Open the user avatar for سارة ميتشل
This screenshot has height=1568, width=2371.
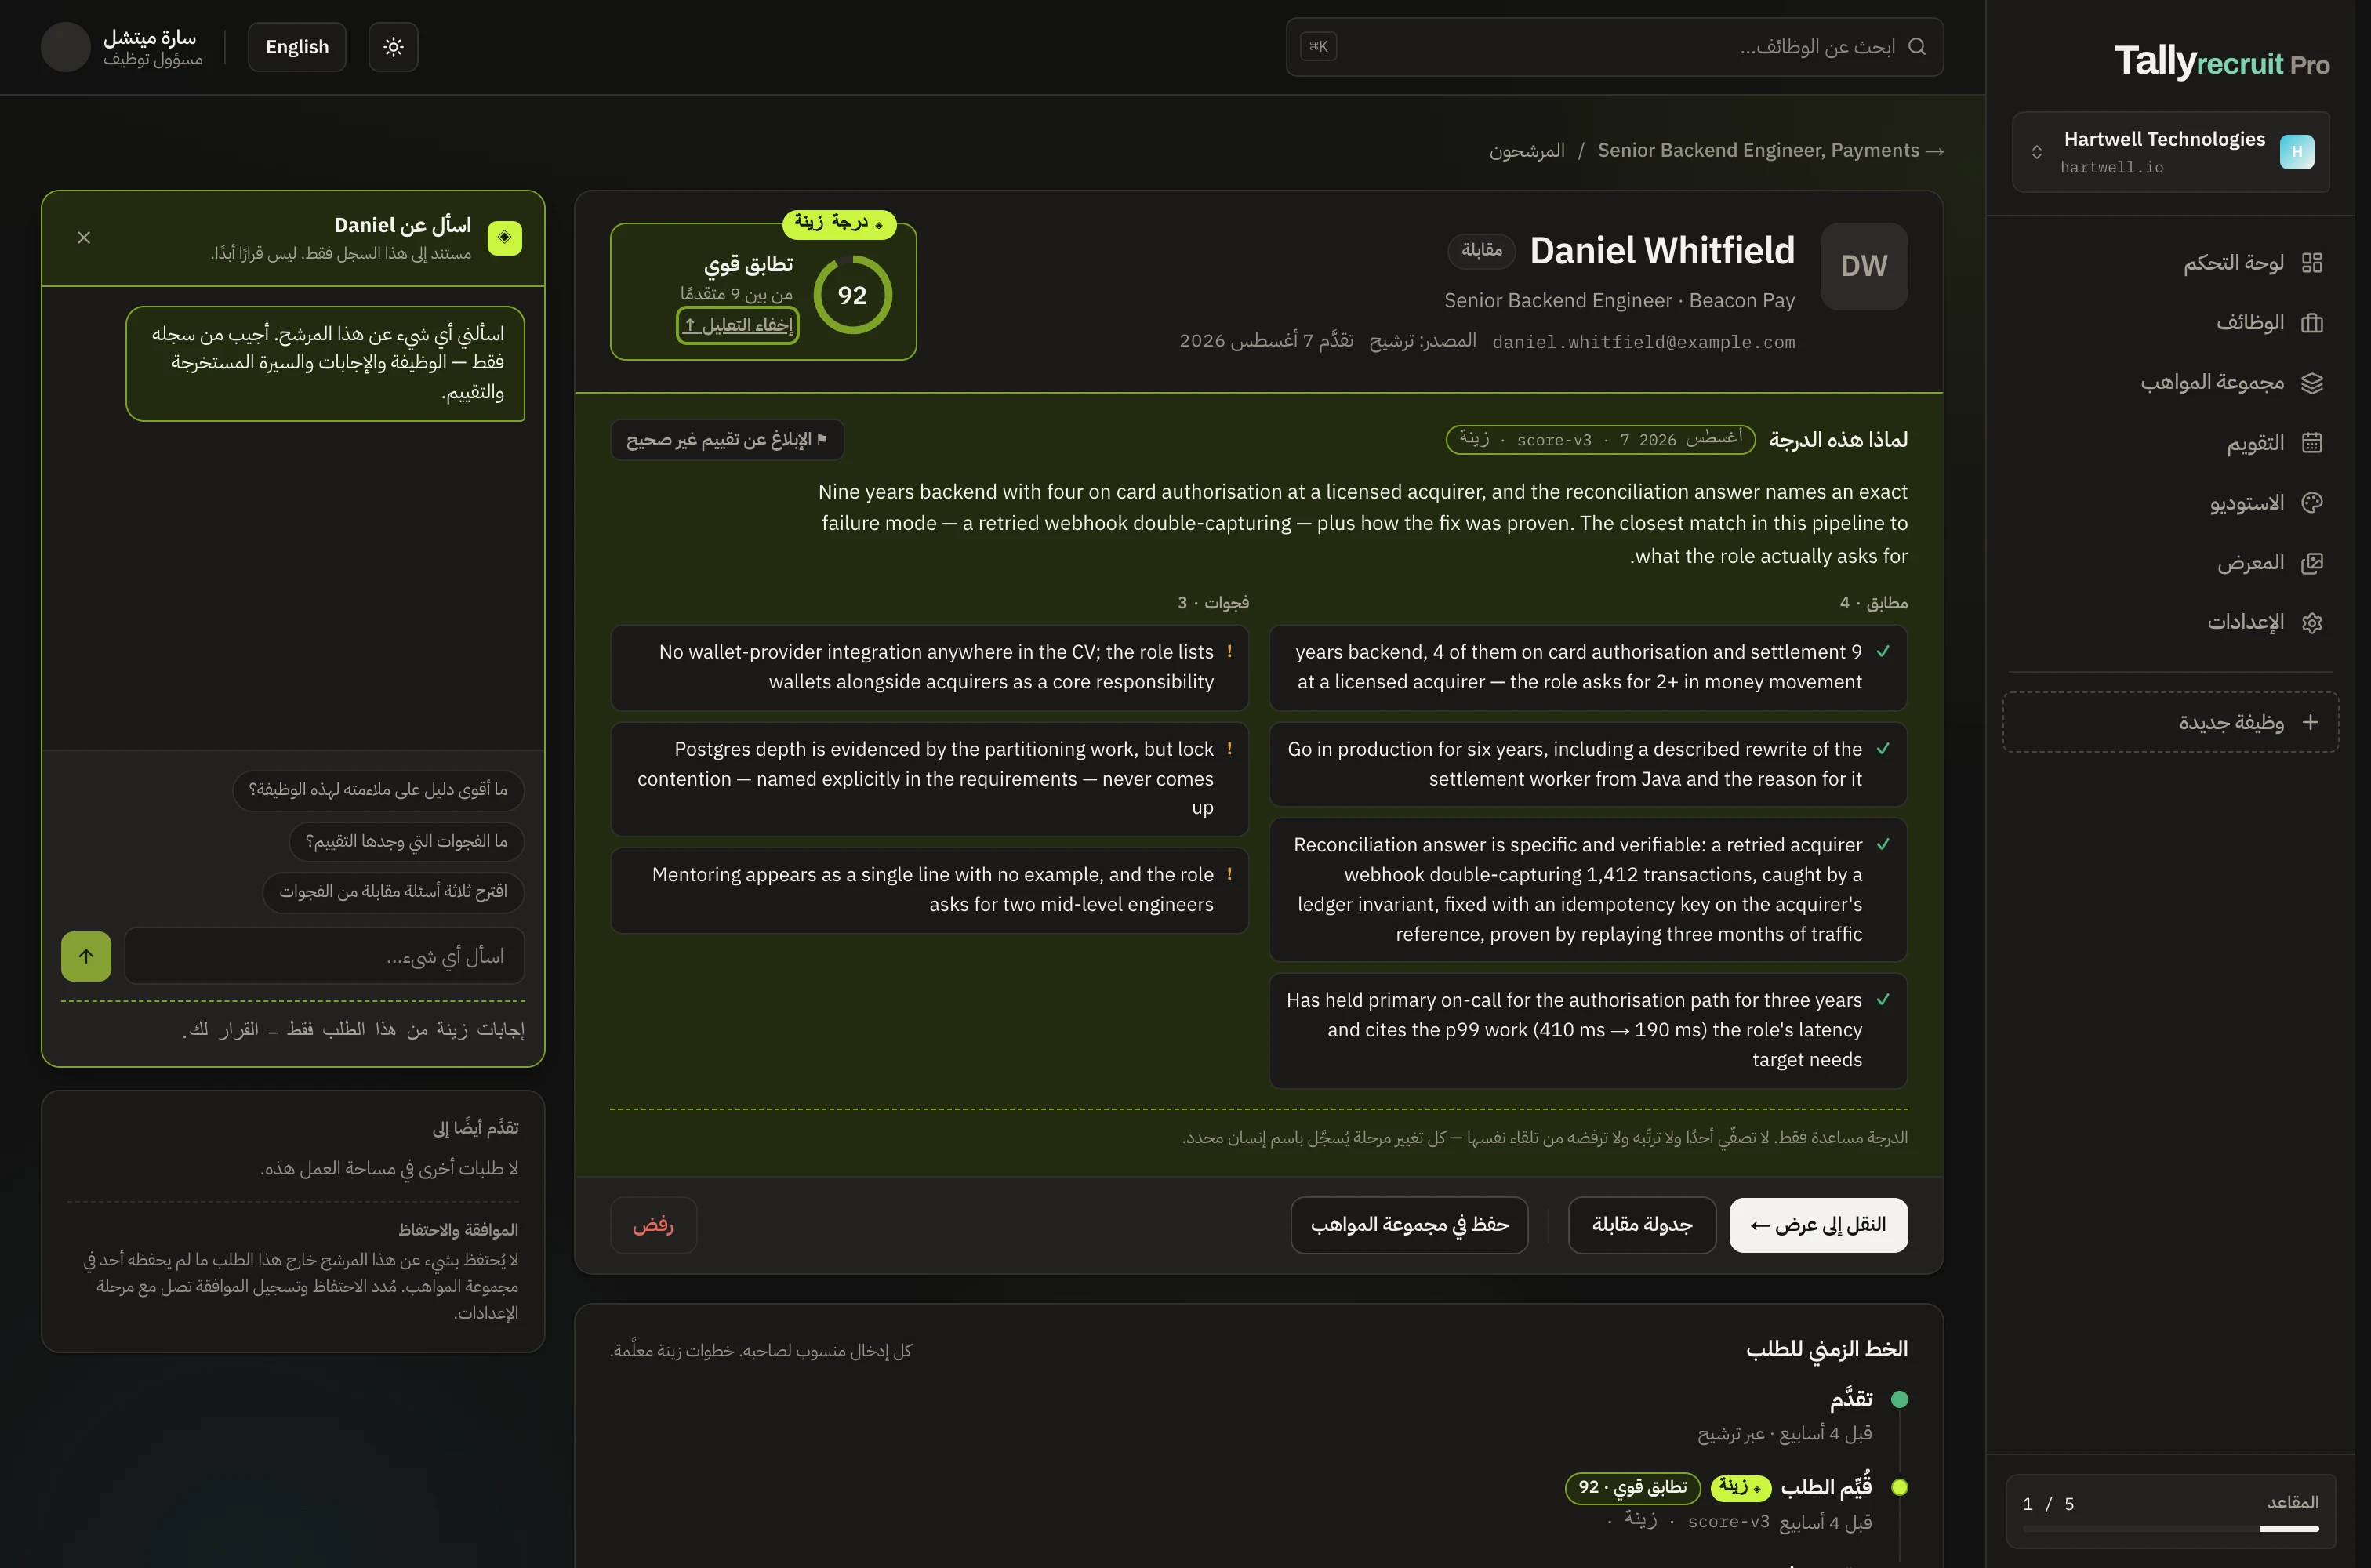click(x=66, y=47)
